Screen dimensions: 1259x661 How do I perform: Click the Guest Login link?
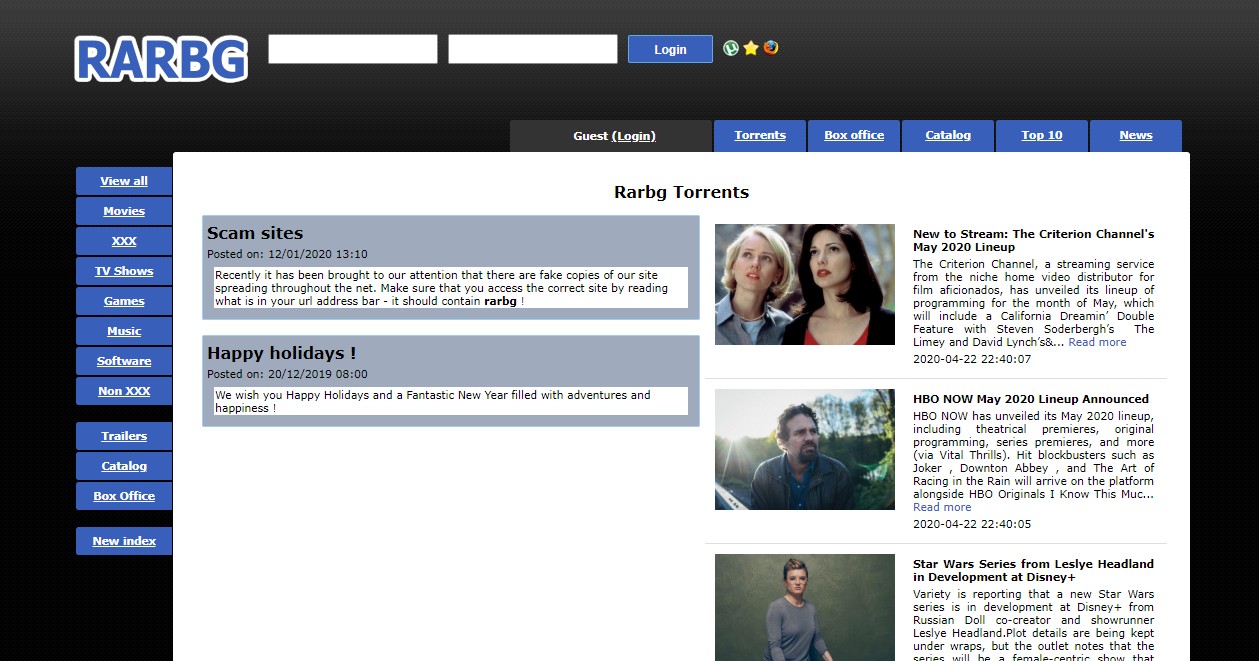(x=633, y=136)
